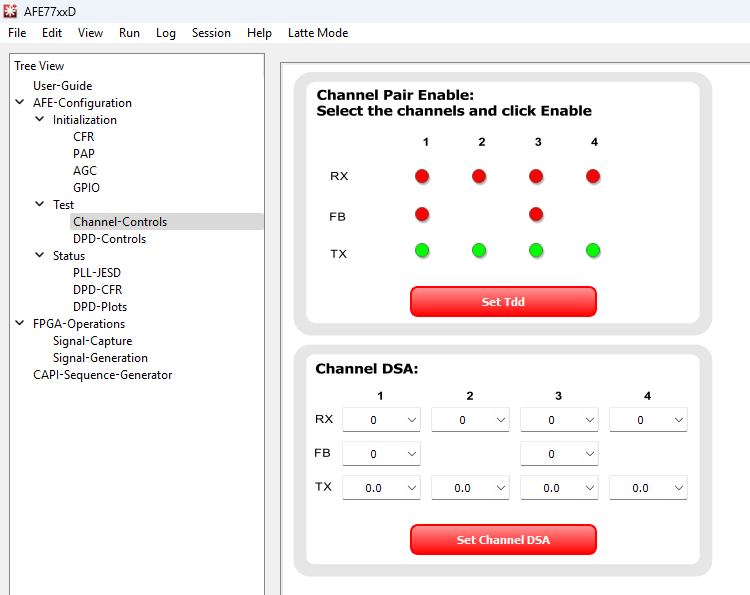Click the Set Tdd button

503,302
